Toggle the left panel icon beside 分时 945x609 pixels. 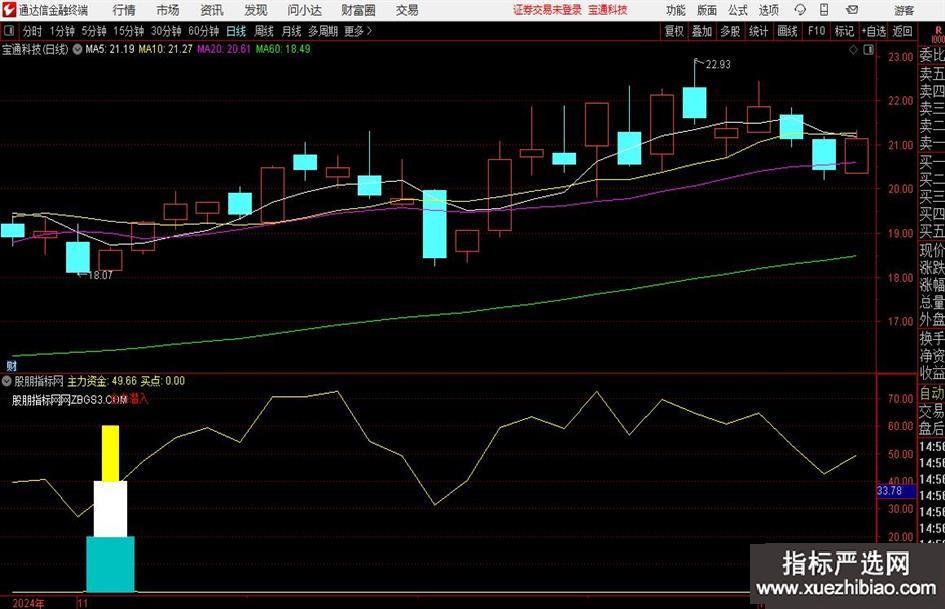click(9, 31)
